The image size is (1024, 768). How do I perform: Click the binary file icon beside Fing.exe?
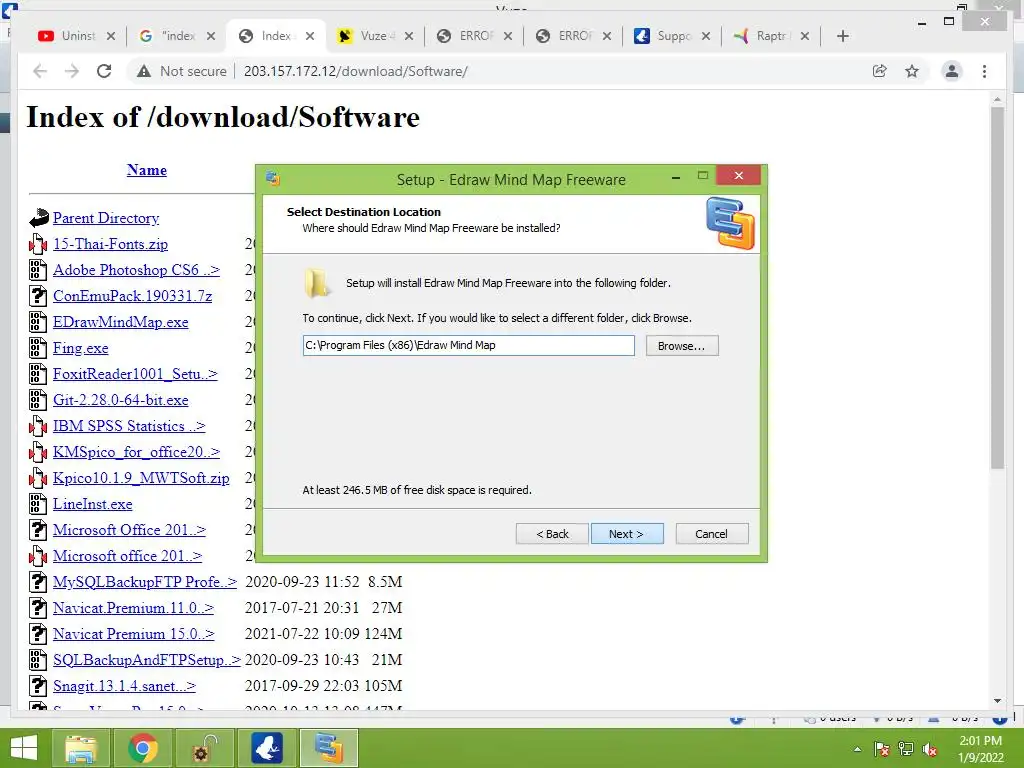coord(38,348)
